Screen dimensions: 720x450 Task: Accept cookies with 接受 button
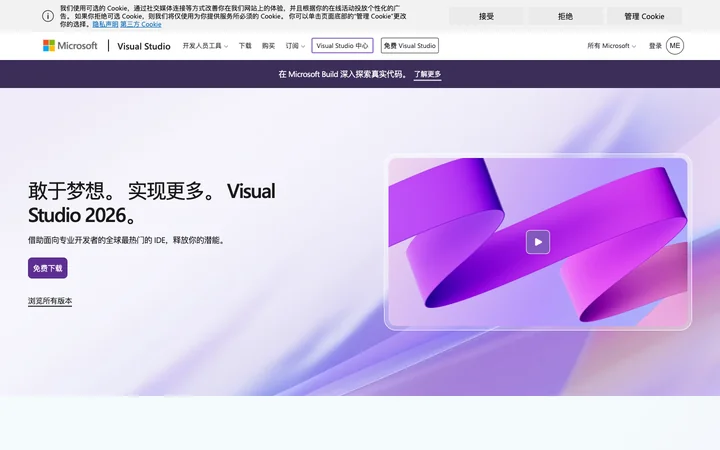coord(486,16)
